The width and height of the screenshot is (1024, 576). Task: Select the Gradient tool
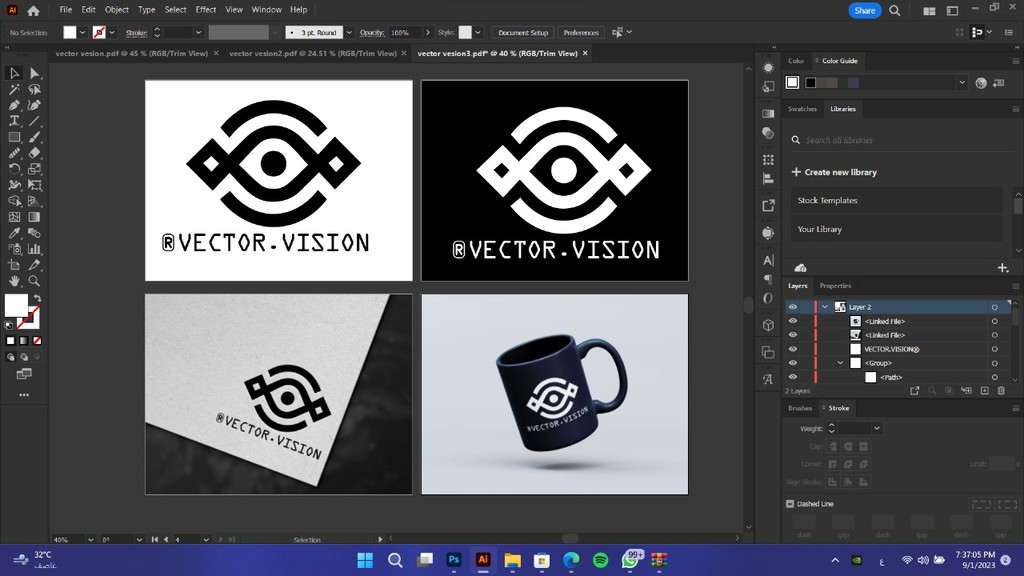click(x=35, y=217)
